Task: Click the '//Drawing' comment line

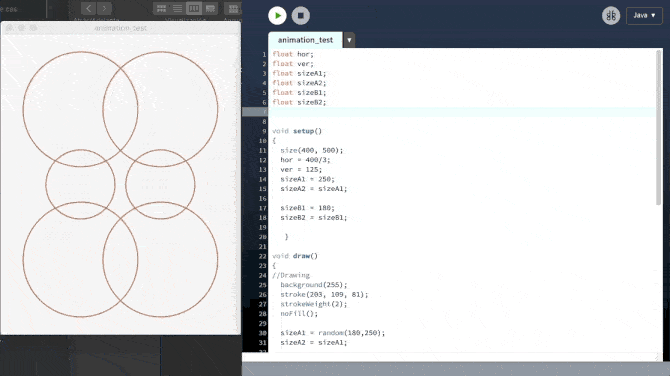Action: click(291, 275)
